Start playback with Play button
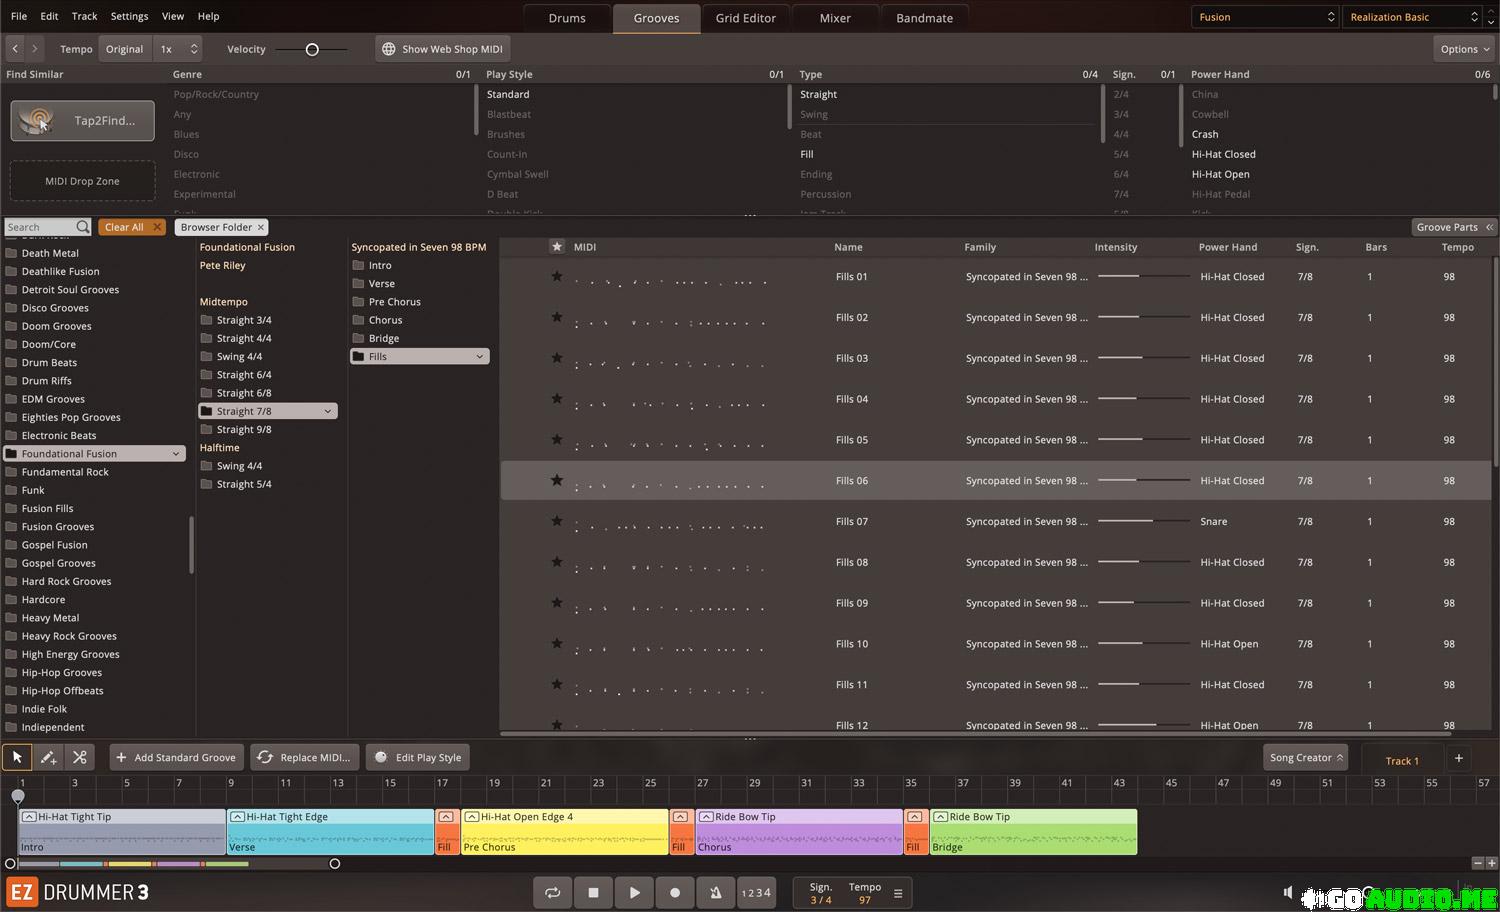1500x912 pixels. pos(634,893)
